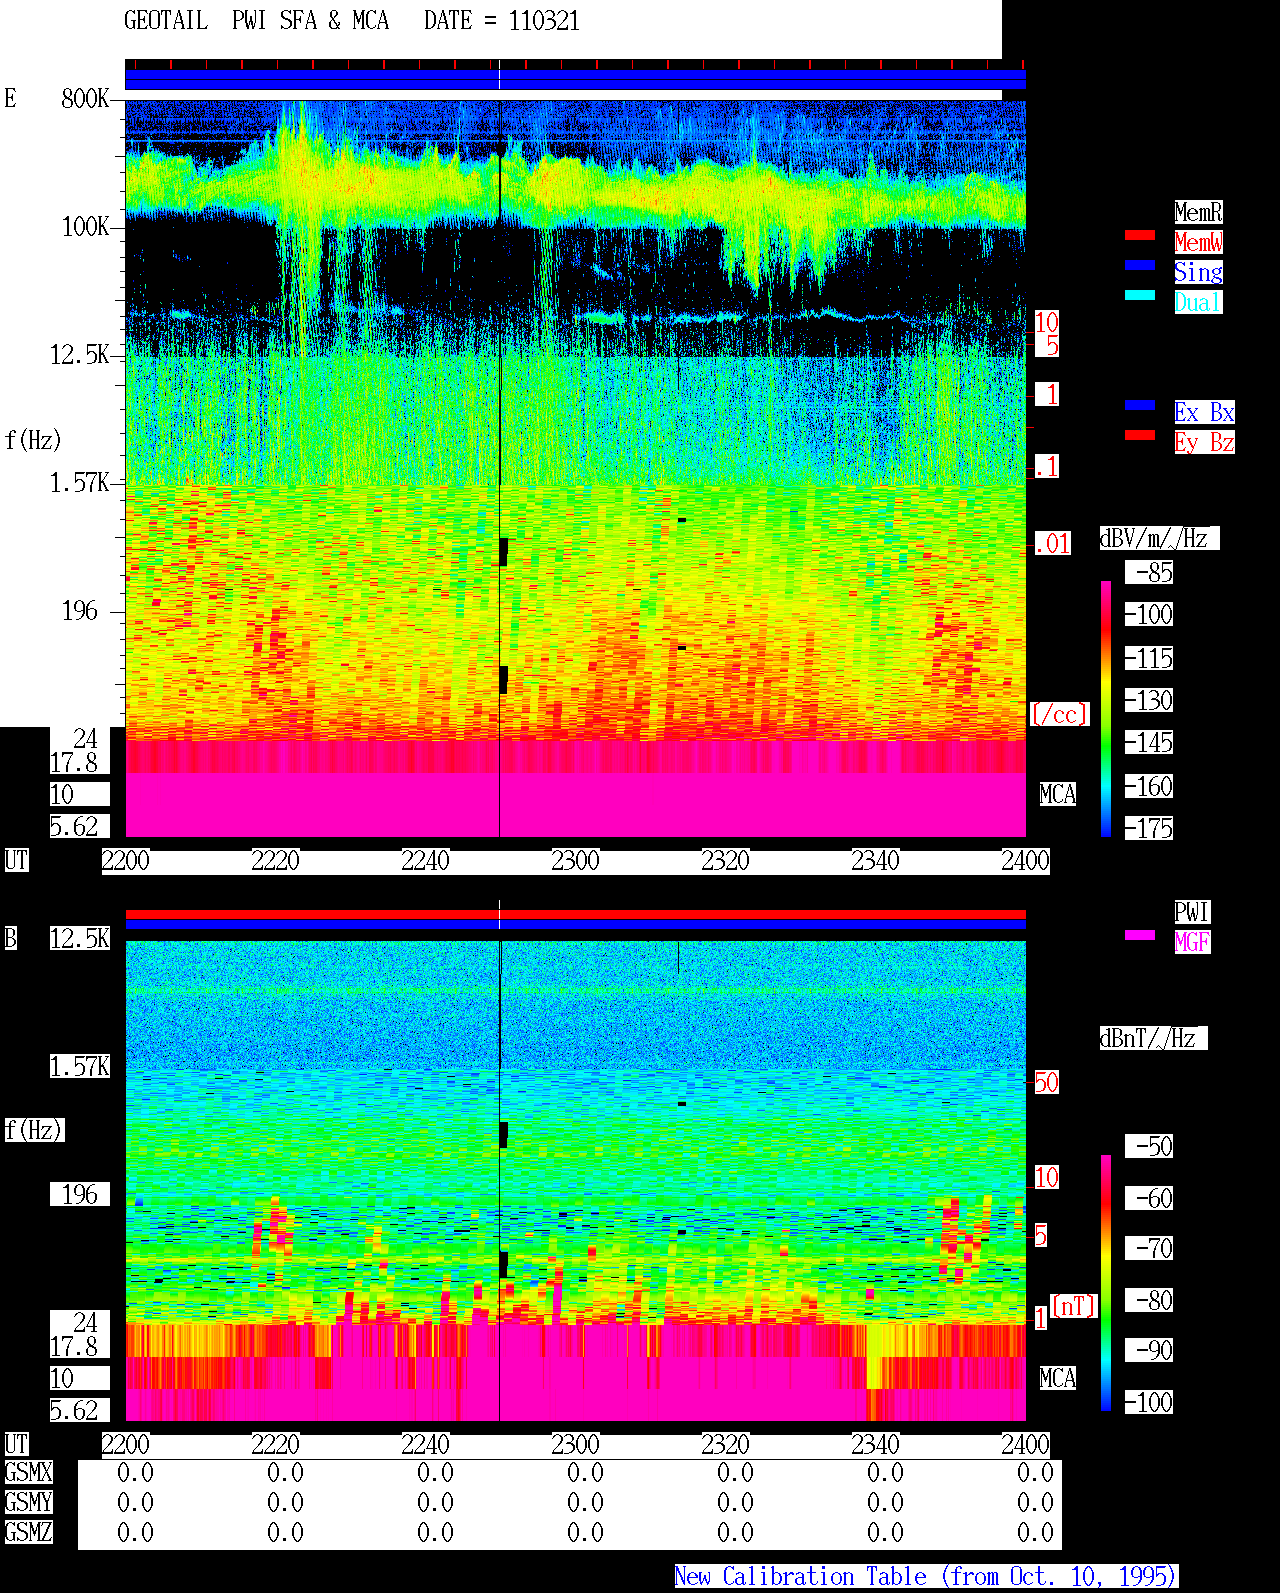
Task: Select the "GSMY" row label
Action: pyautogui.click(x=28, y=1502)
